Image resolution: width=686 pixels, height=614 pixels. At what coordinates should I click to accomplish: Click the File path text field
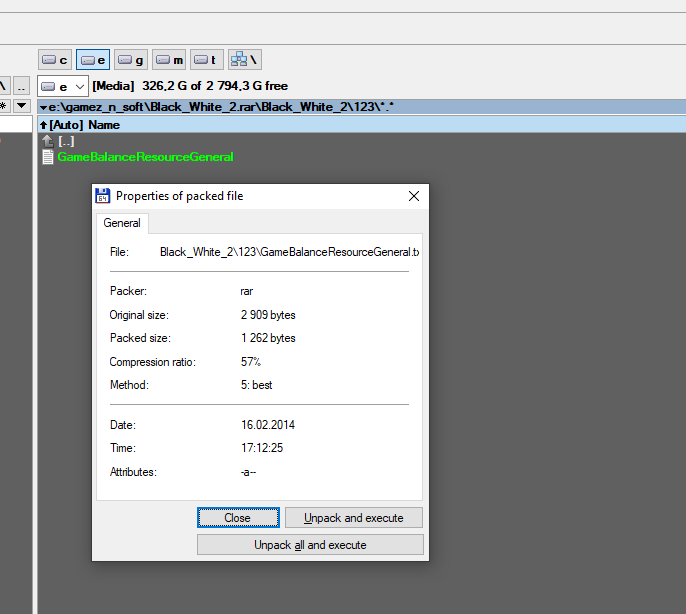pos(289,252)
